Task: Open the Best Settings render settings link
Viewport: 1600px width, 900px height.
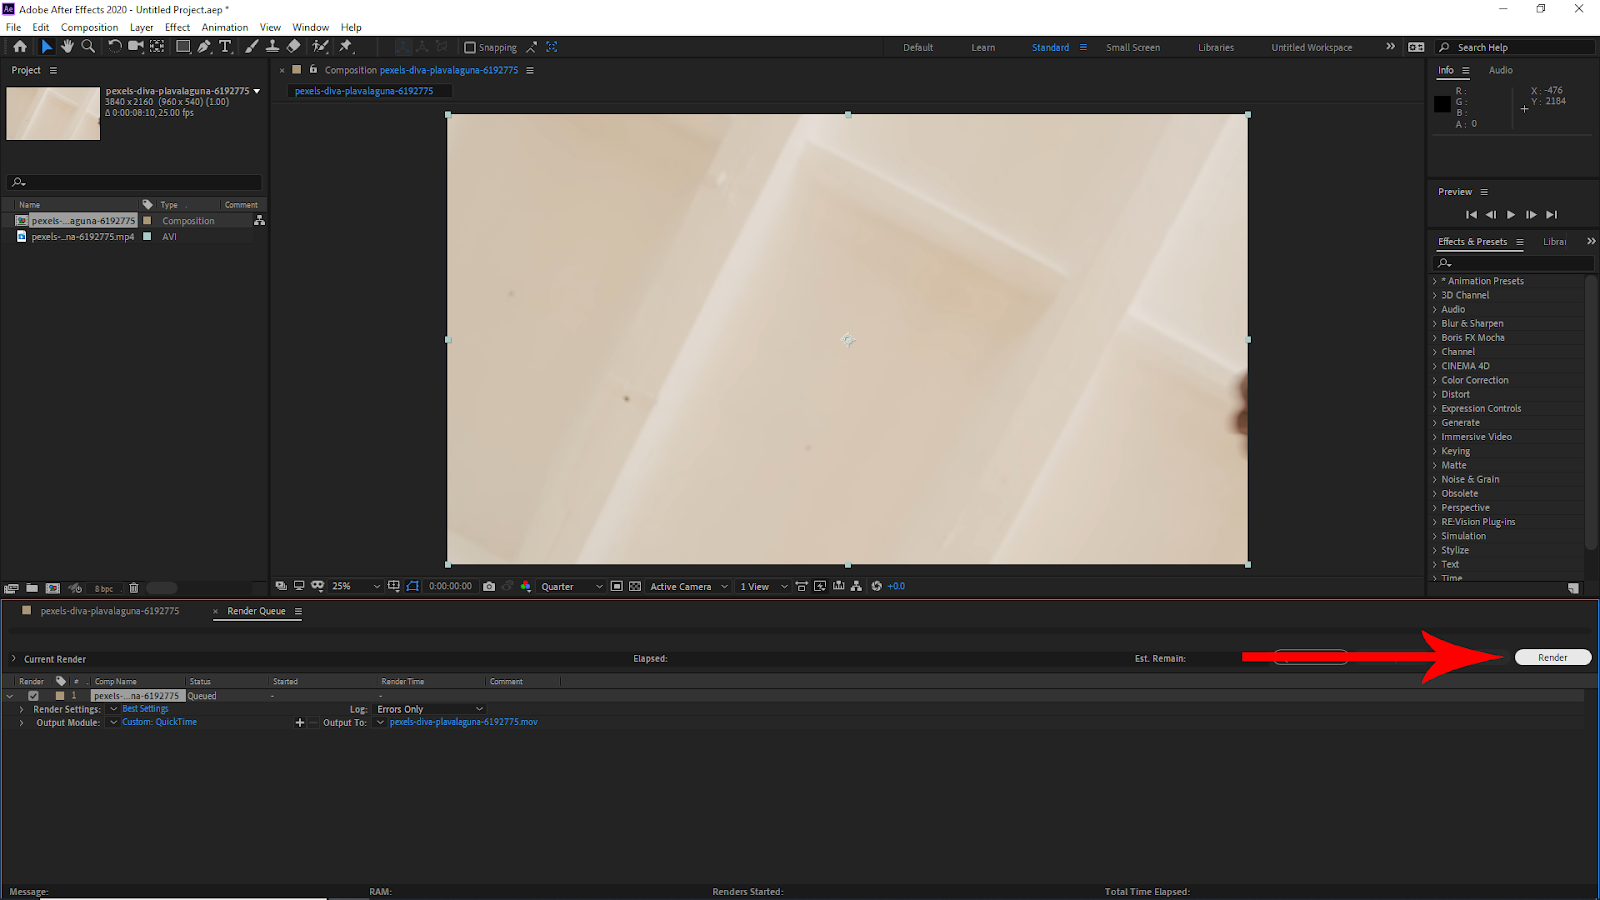Action: coord(146,709)
